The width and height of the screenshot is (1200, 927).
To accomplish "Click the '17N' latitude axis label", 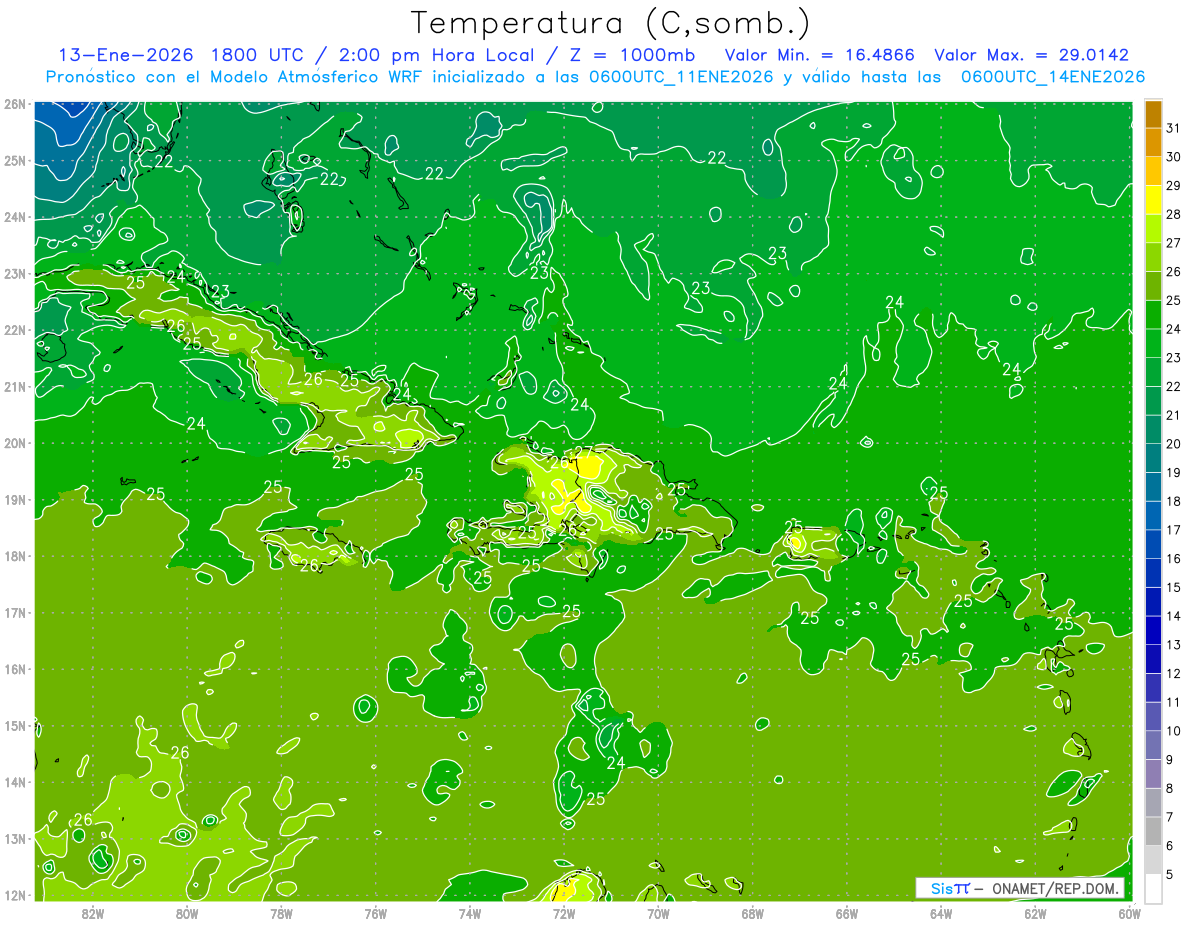I will pos(14,612).
